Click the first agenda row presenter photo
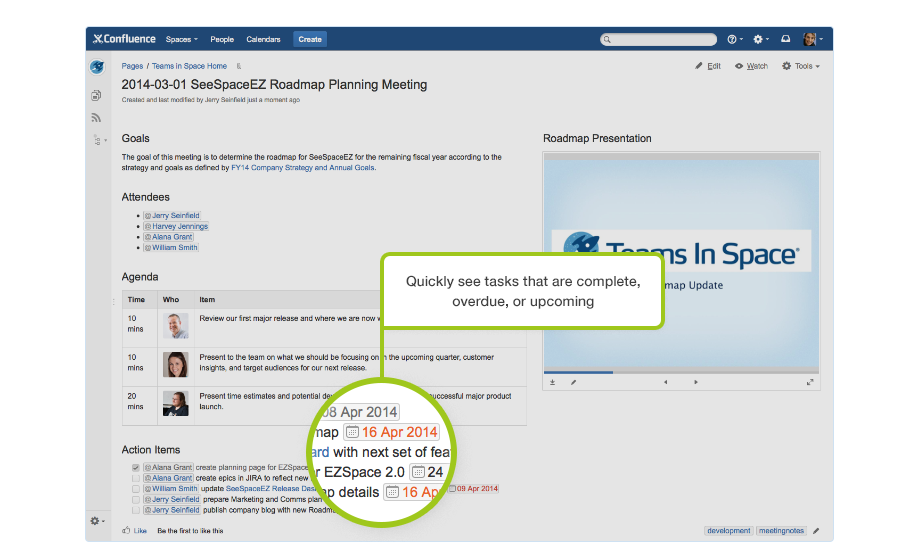920x542 pixels. pyautogui.click(x=175, y=326)
